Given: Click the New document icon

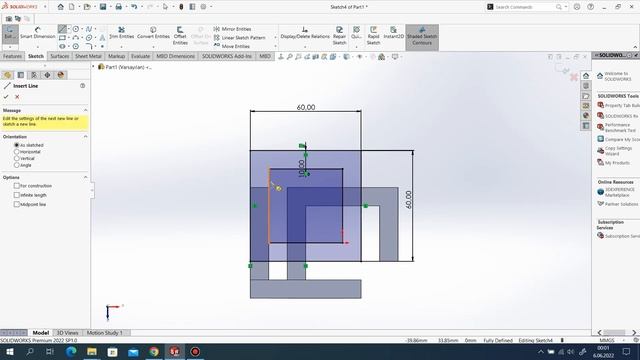Looking at the screenshot, I should pyautogui.click(x=71, y=7).
